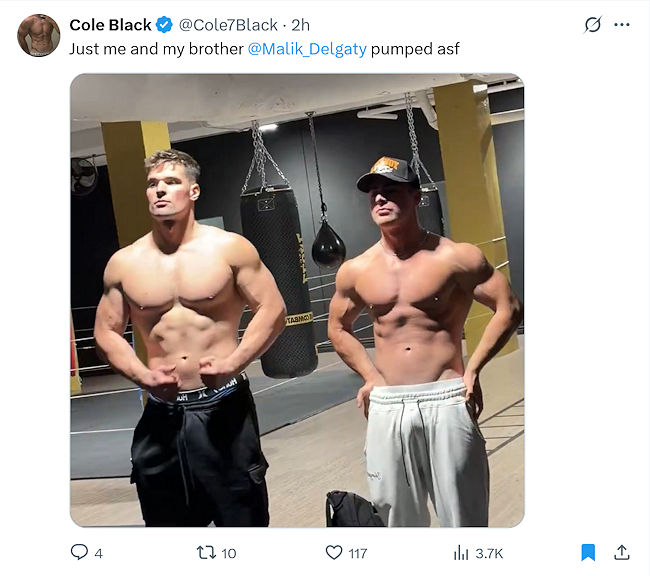
Task: Open the attached gym photo
Action: [x=297, y=300]
